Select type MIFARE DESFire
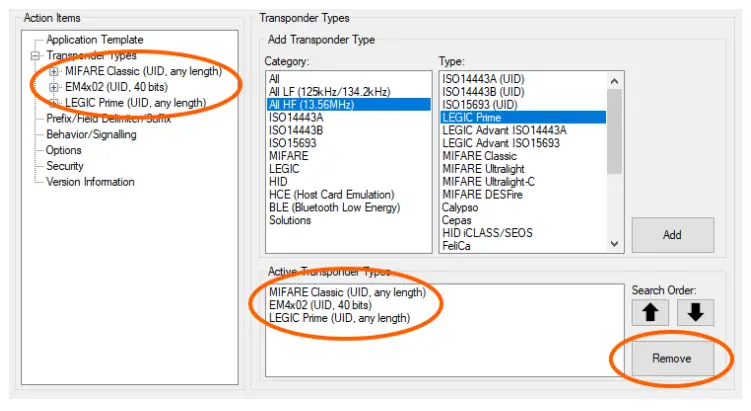The width and height of the screenshot is (751, 411). [x=523, y=195]
